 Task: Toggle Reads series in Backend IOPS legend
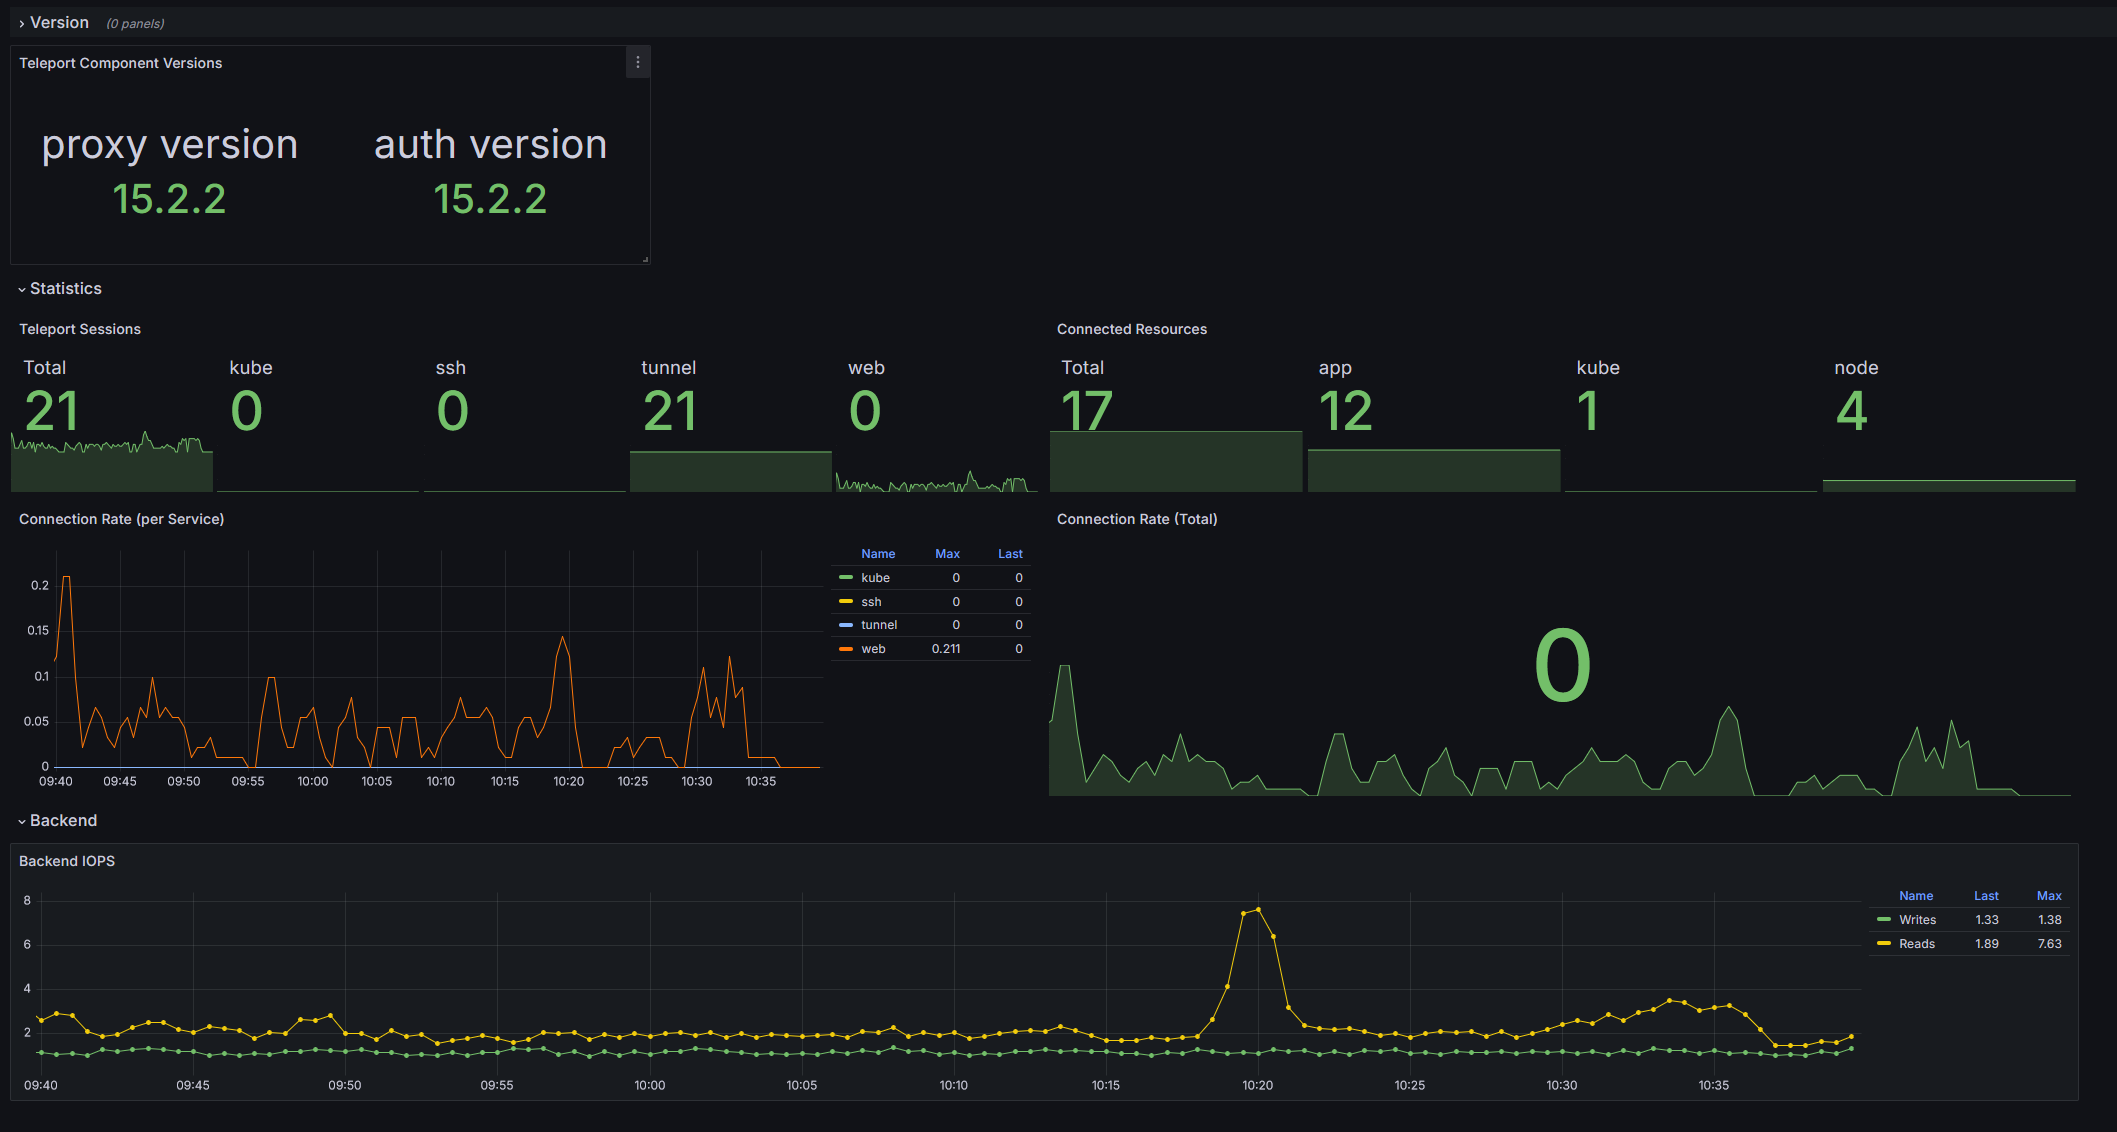click(x=1916, y=944)
